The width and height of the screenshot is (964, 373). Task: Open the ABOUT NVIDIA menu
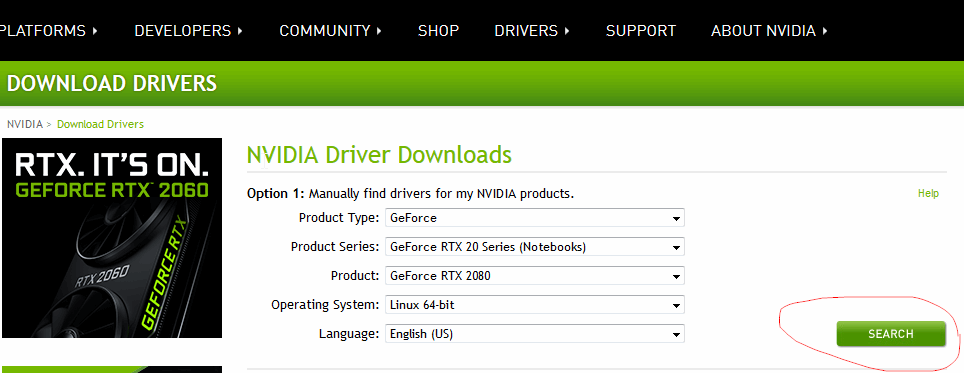[x=769, y=31]
